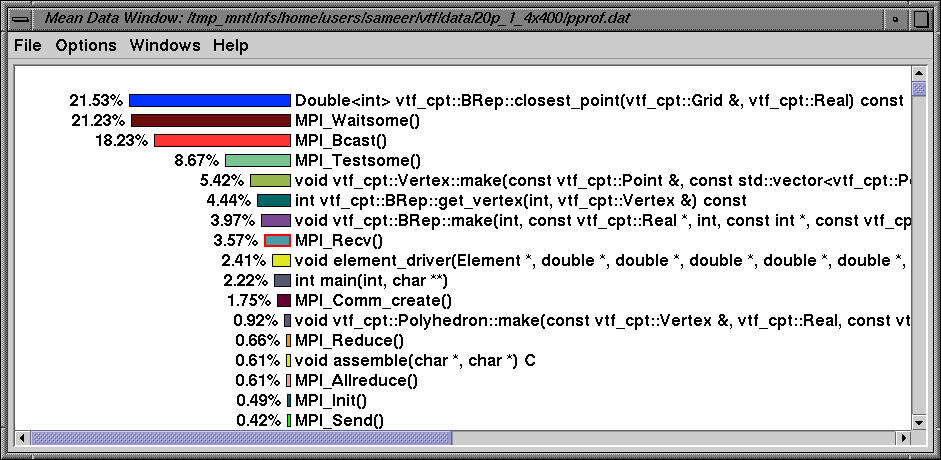This screenshot has width=941, height=460.
Task: Select the MPI_Comm_create() label
Action: (x=373, y=300)
